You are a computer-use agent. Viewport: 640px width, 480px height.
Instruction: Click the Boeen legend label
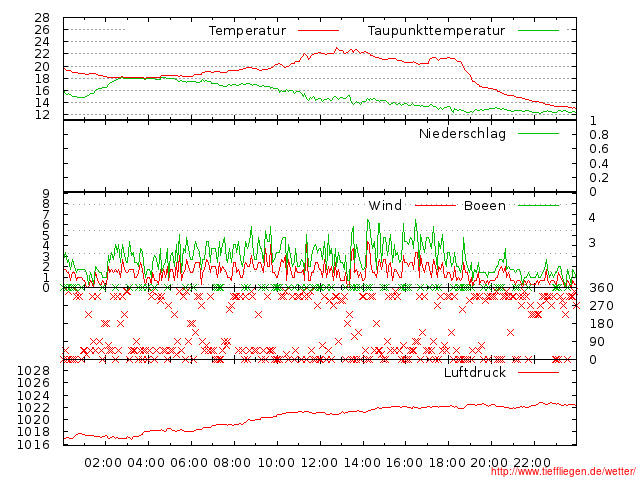click(484, 205)
